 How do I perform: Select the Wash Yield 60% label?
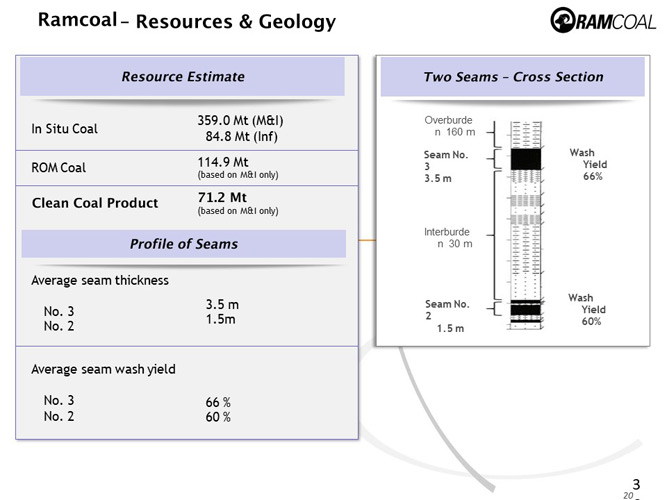[x=586, y=309]
